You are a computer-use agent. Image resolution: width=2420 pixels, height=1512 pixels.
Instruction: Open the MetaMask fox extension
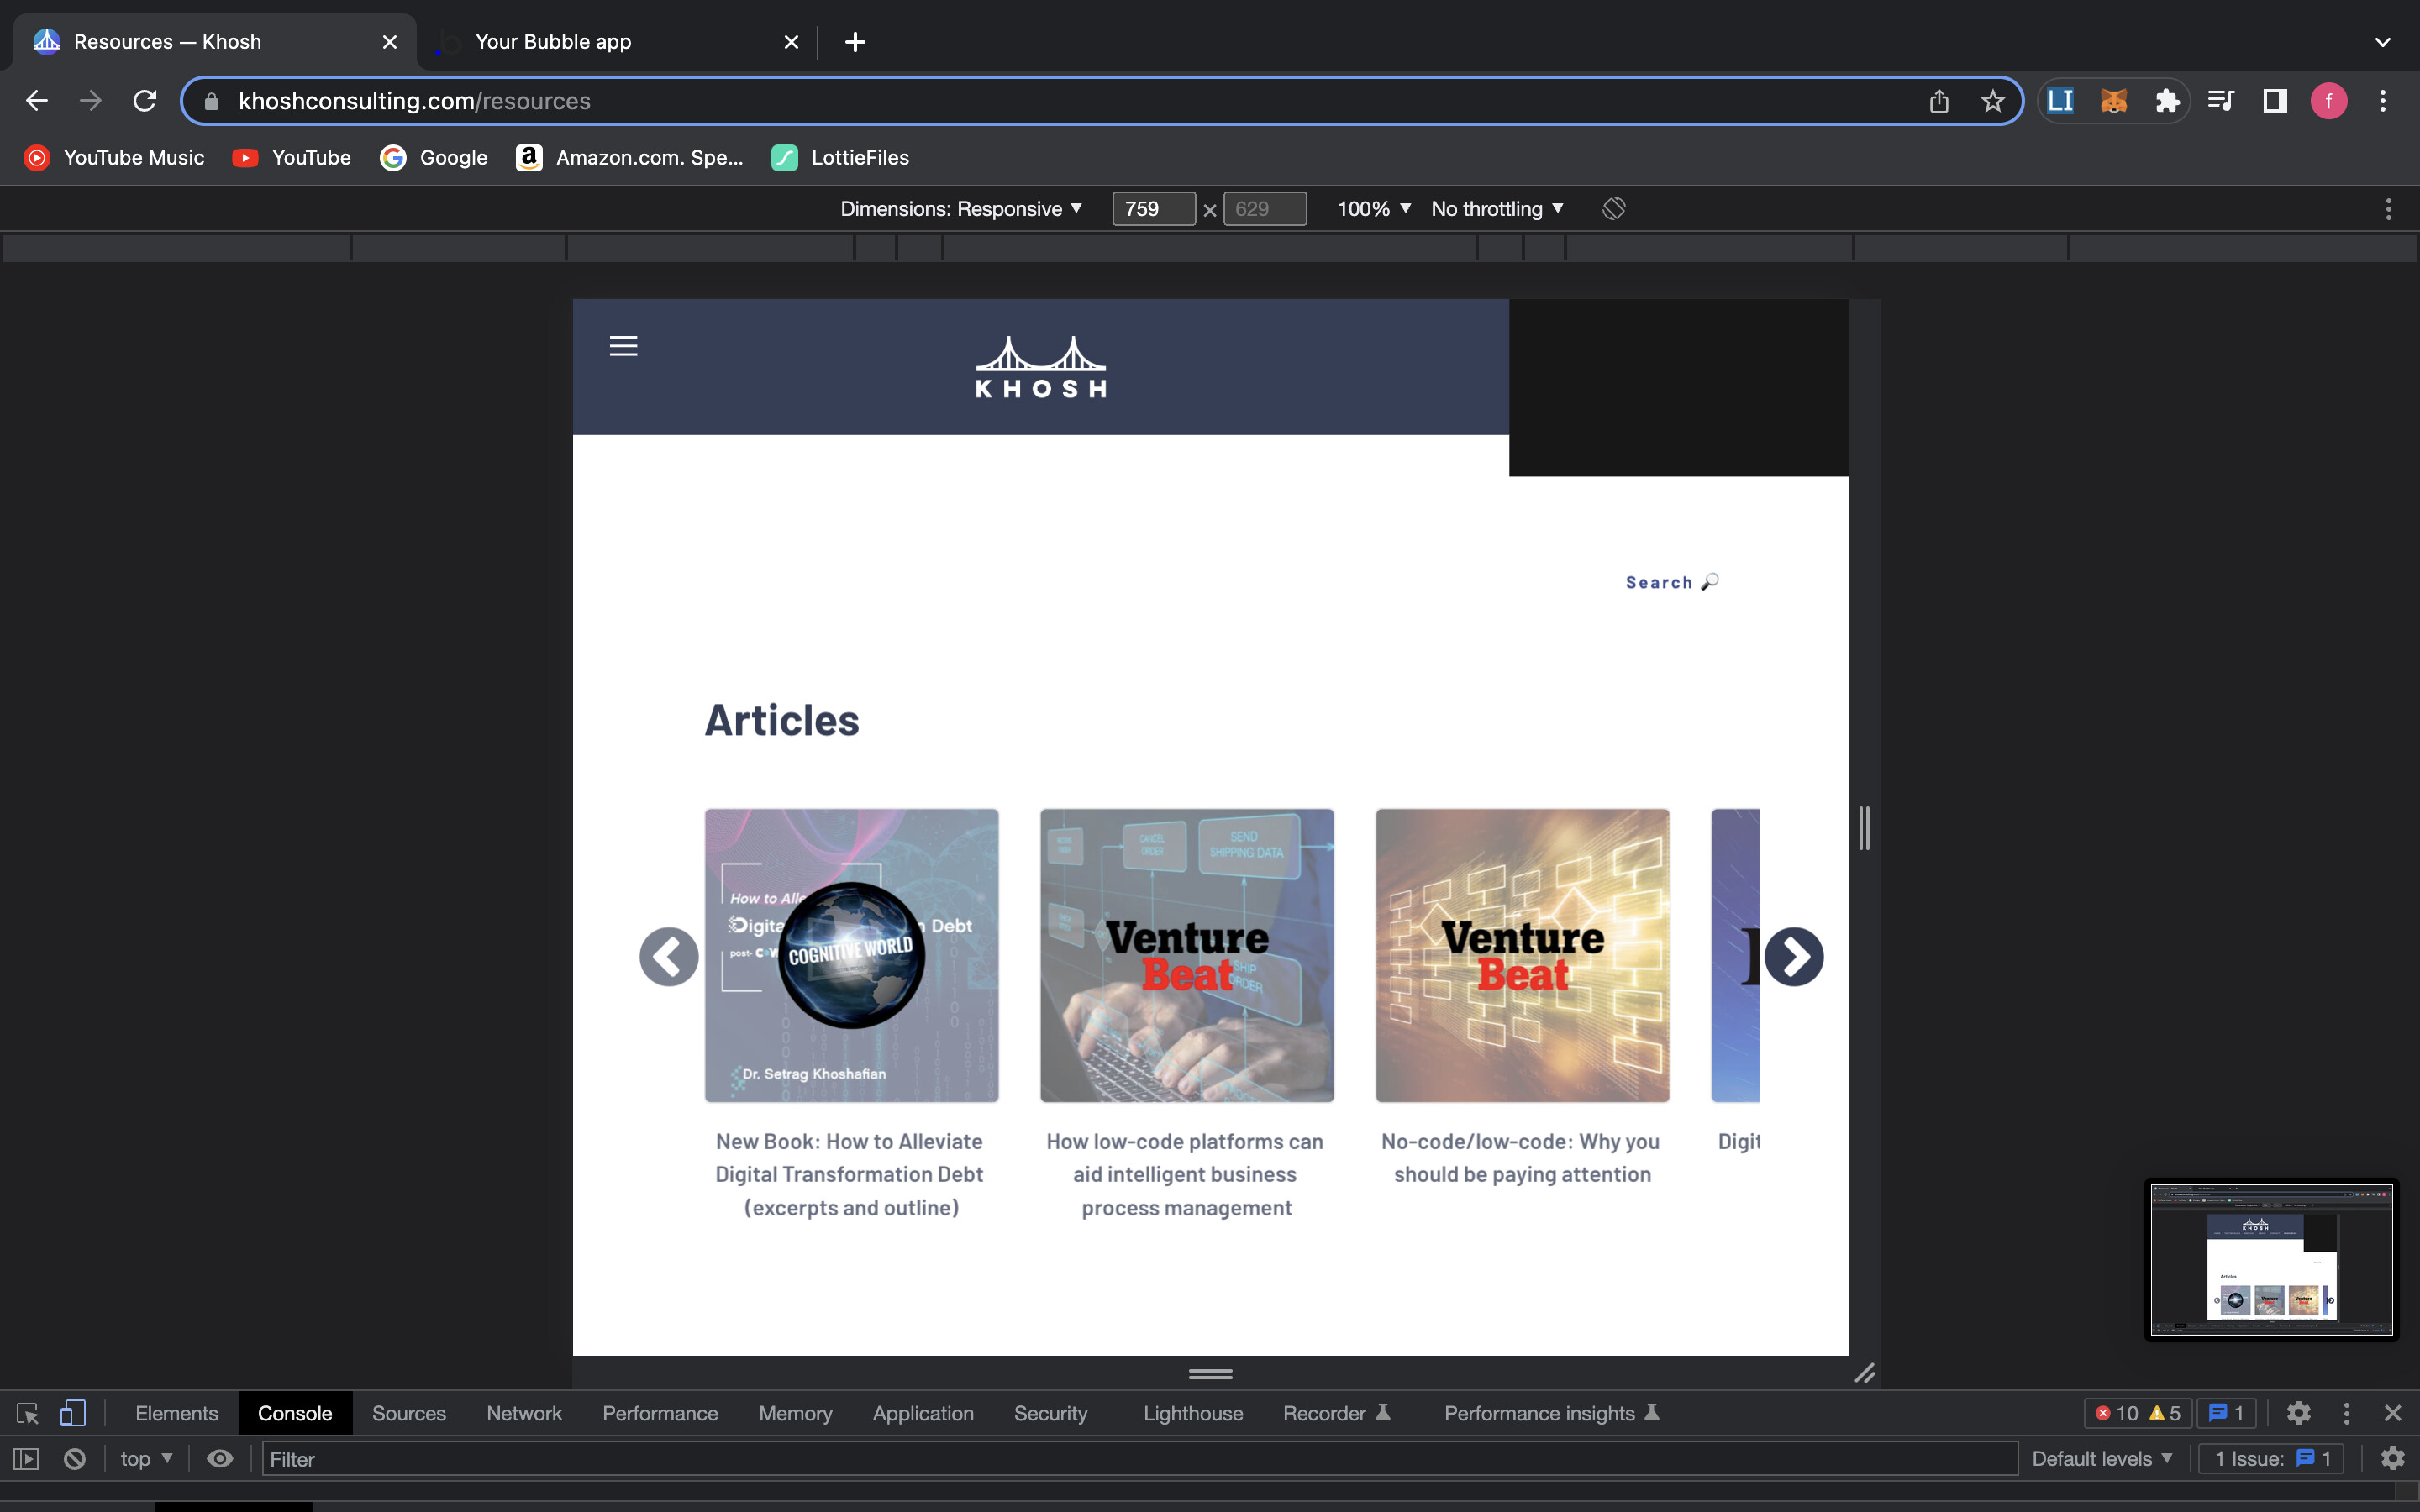pos(2113,101)
